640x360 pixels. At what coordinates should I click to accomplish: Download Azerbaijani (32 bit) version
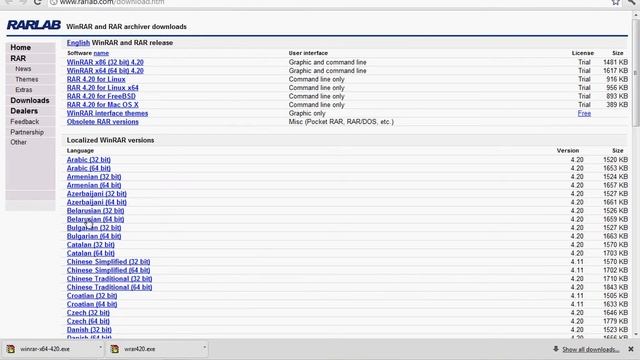pyautogui.click(x=97, y=194)
